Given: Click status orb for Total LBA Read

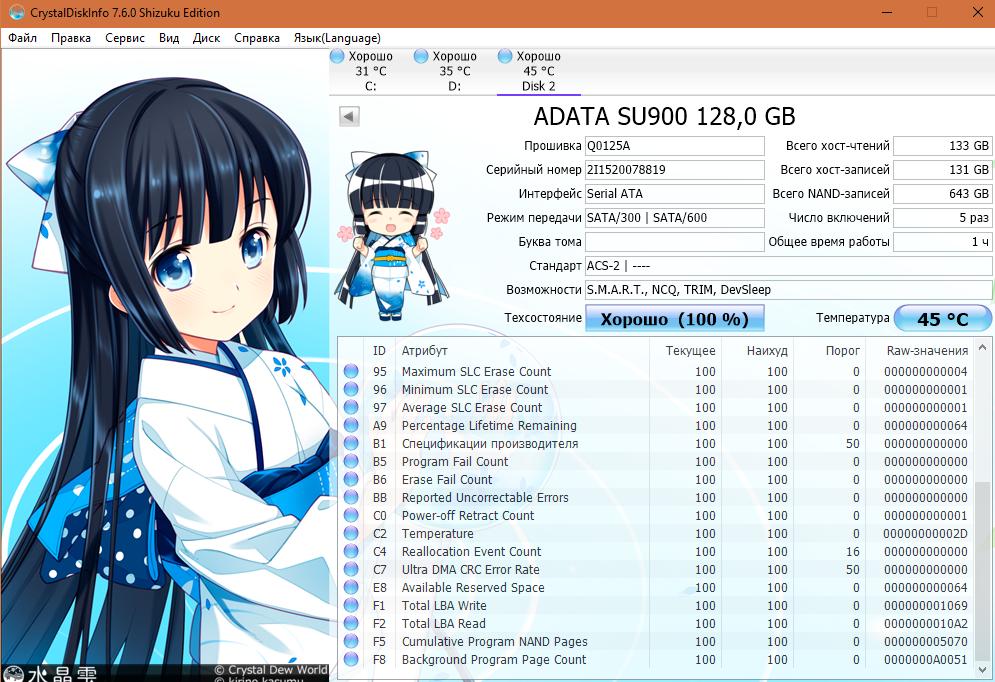Looking at the screenshot, I should (351, 624).
